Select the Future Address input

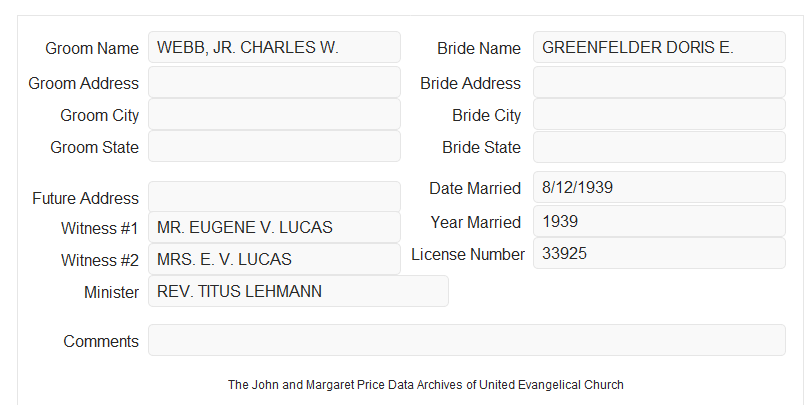(x=274, y=197)
